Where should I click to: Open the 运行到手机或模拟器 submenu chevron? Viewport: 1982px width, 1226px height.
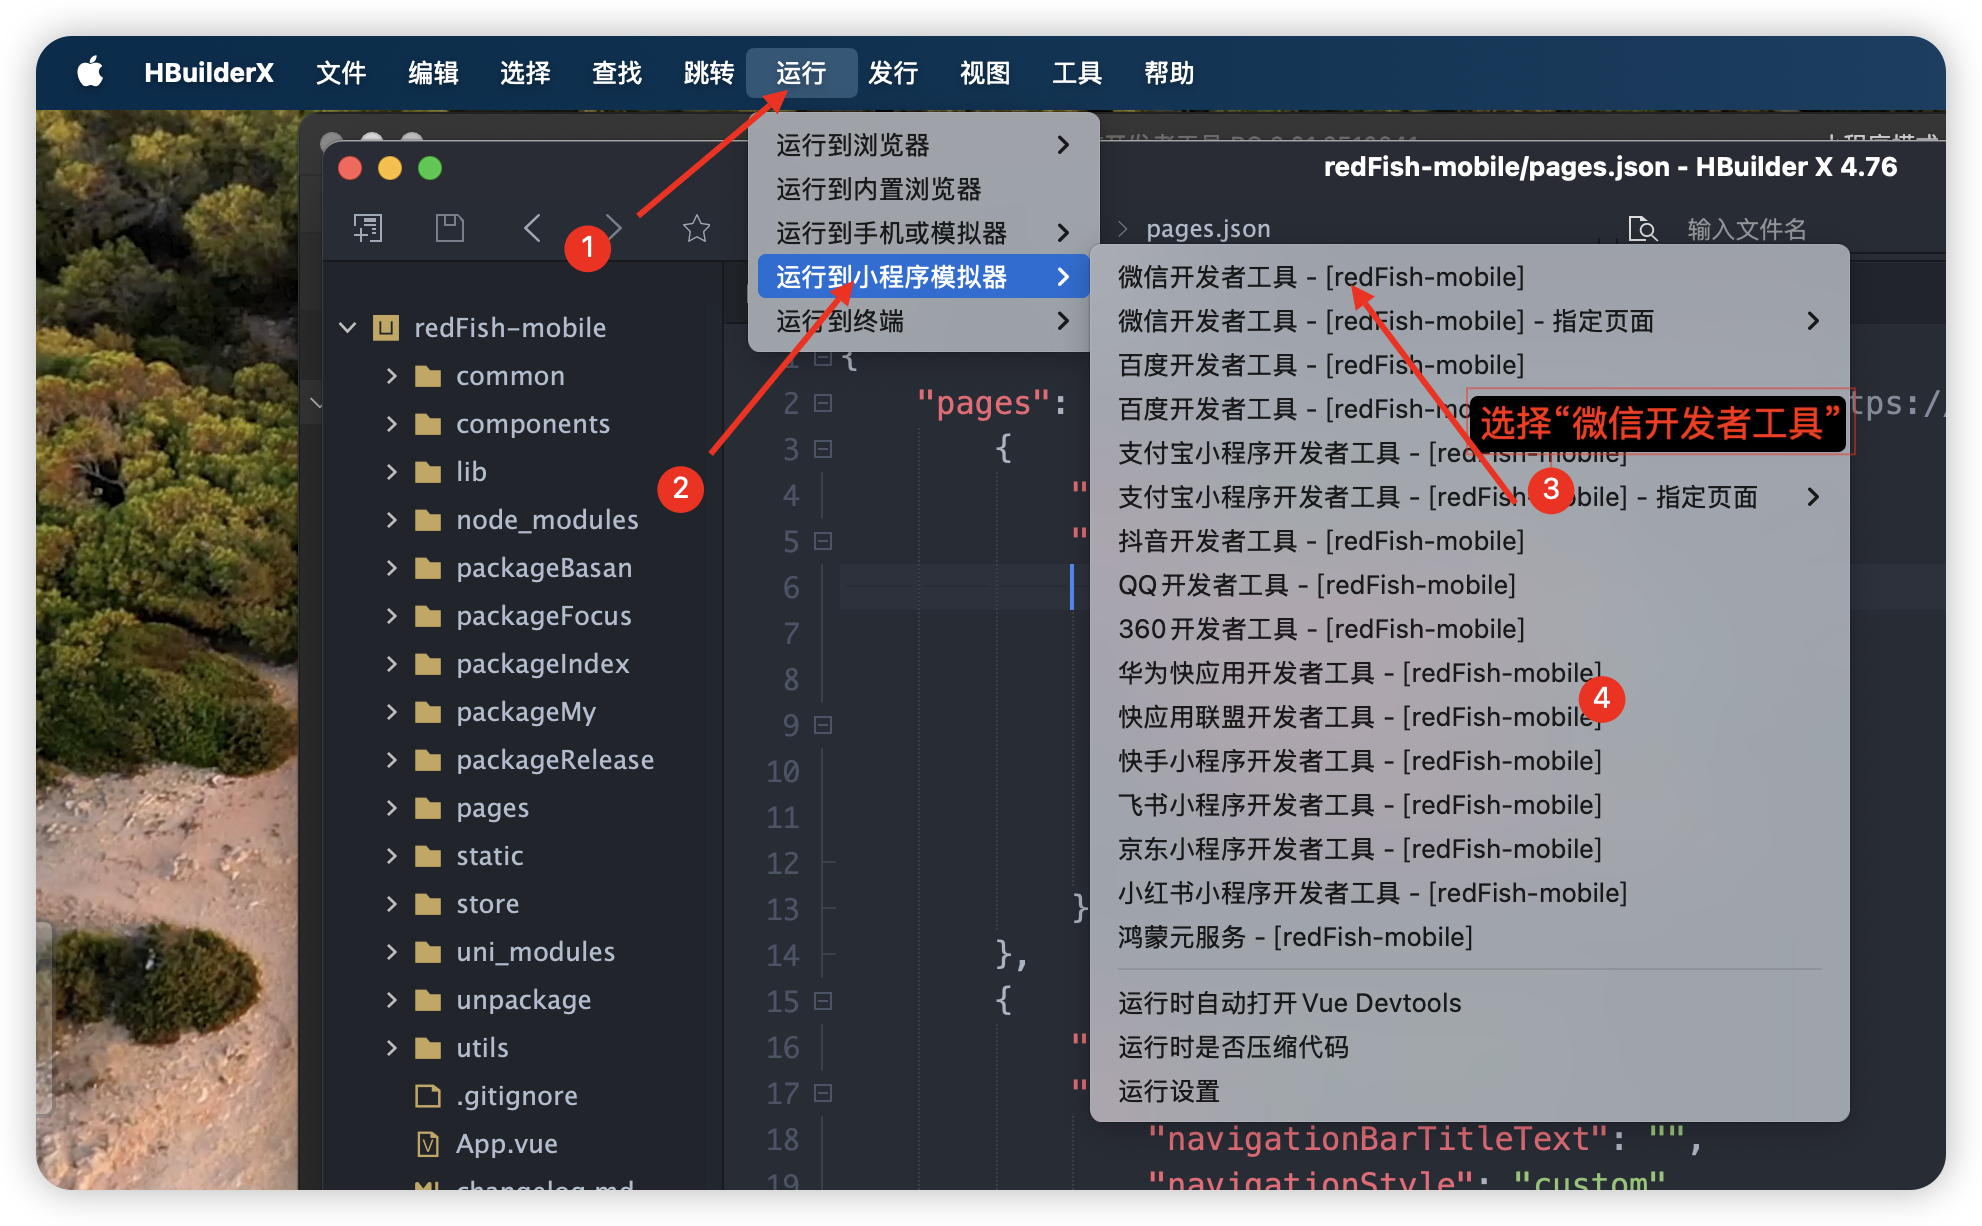1063,232
